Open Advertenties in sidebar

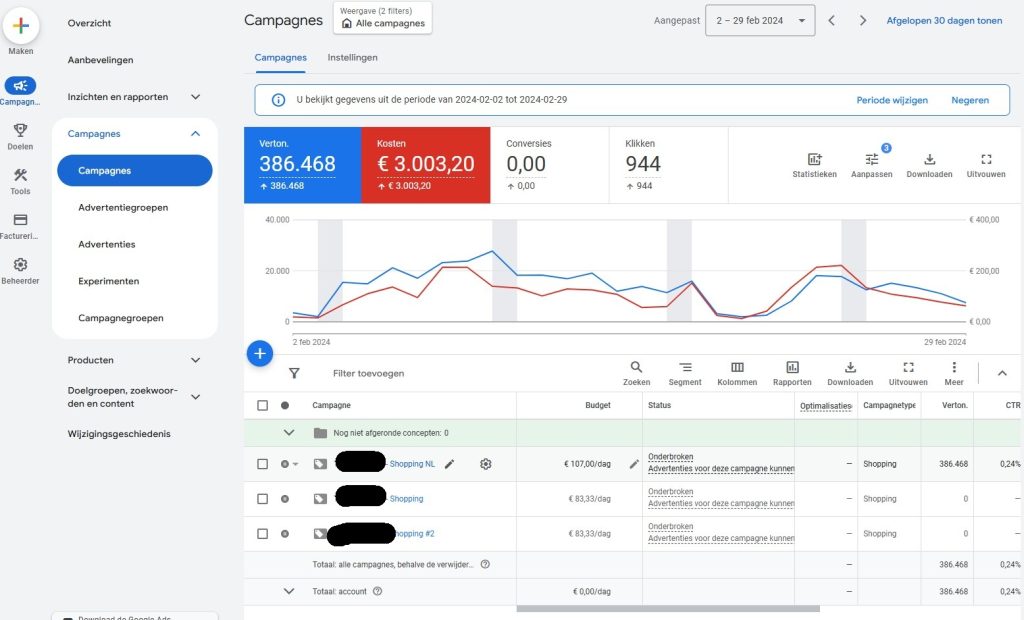click(107, 244)
